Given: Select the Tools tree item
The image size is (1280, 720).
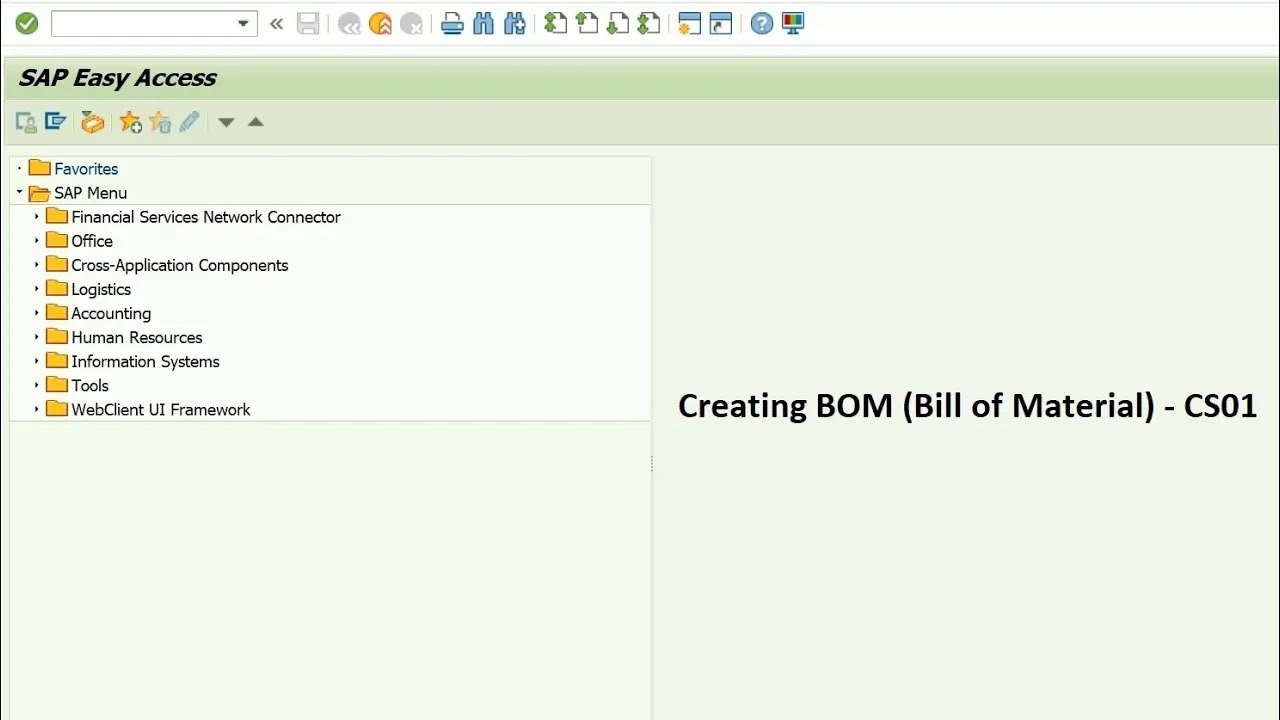Looking at the screenshot, I should pyautogui.click(x=90, y=385).
